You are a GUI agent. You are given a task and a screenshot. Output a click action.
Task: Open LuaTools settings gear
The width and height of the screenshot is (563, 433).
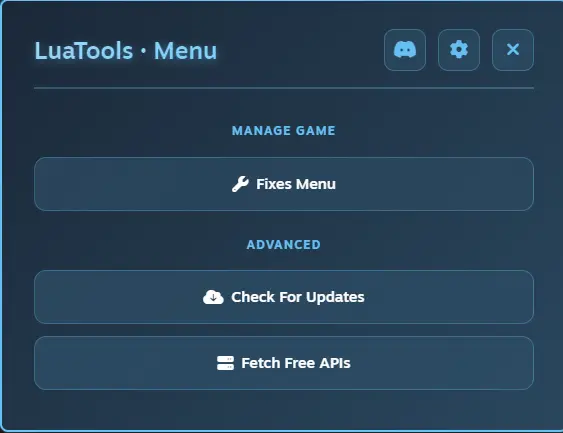pyautogui.click(x=459, y=50)
